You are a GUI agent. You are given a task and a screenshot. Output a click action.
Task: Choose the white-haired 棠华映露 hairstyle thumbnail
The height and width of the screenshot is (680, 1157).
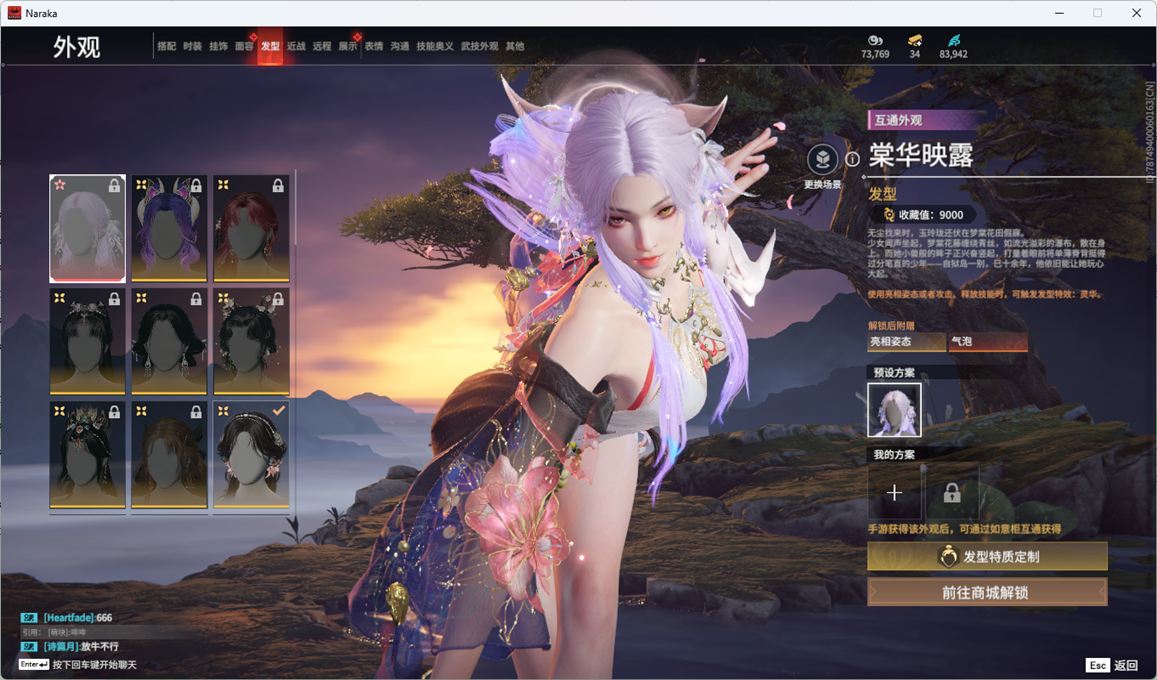88,228
